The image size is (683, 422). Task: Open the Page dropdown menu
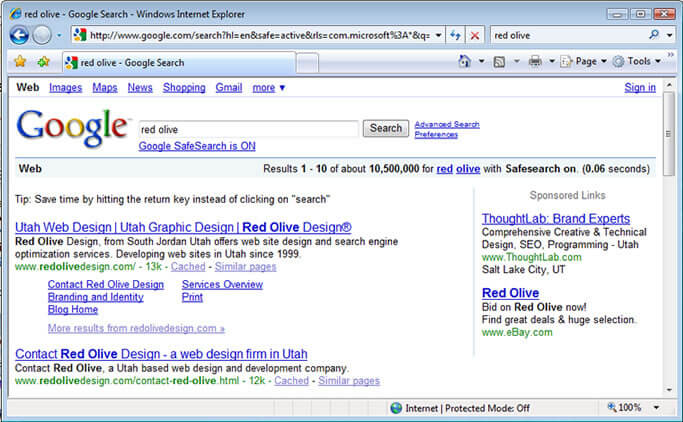[585, 62]
